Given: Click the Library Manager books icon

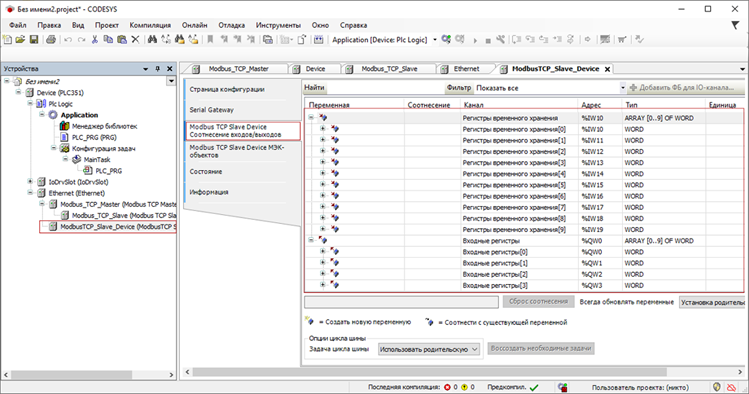Looking at the screenshot, I should click(64, 126).
